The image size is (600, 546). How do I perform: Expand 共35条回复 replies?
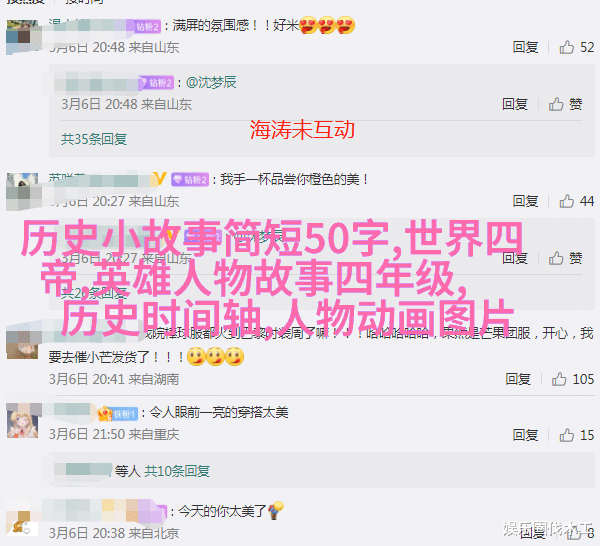pos(94,139)
